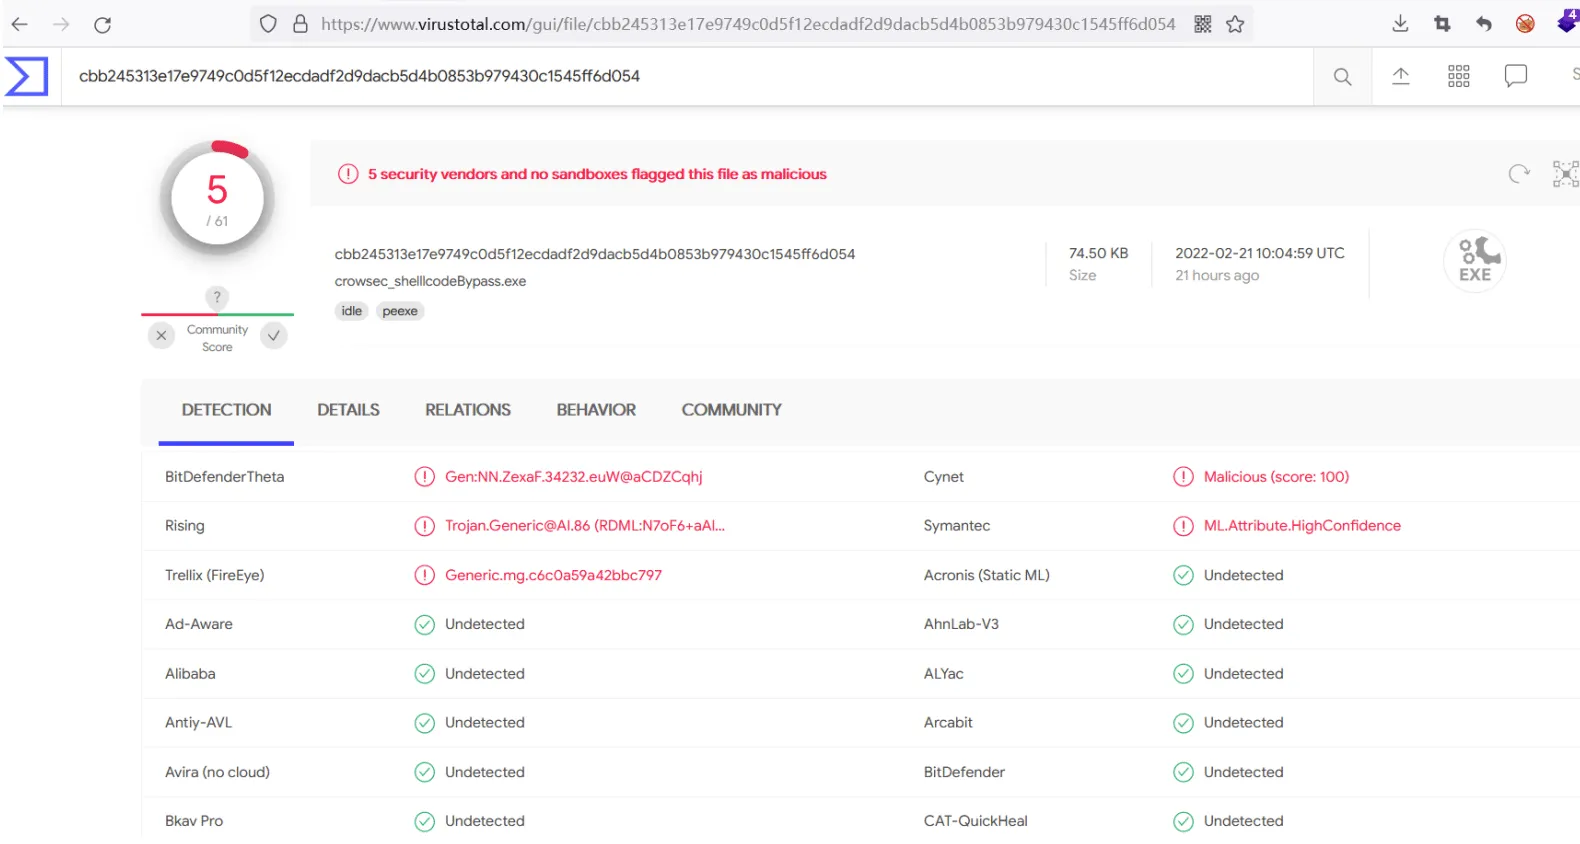This screenshot has width=1580, height=844.
Task: Click the purple extension icon at far right
Action: pyautogui.click(x=1567, y=22)
